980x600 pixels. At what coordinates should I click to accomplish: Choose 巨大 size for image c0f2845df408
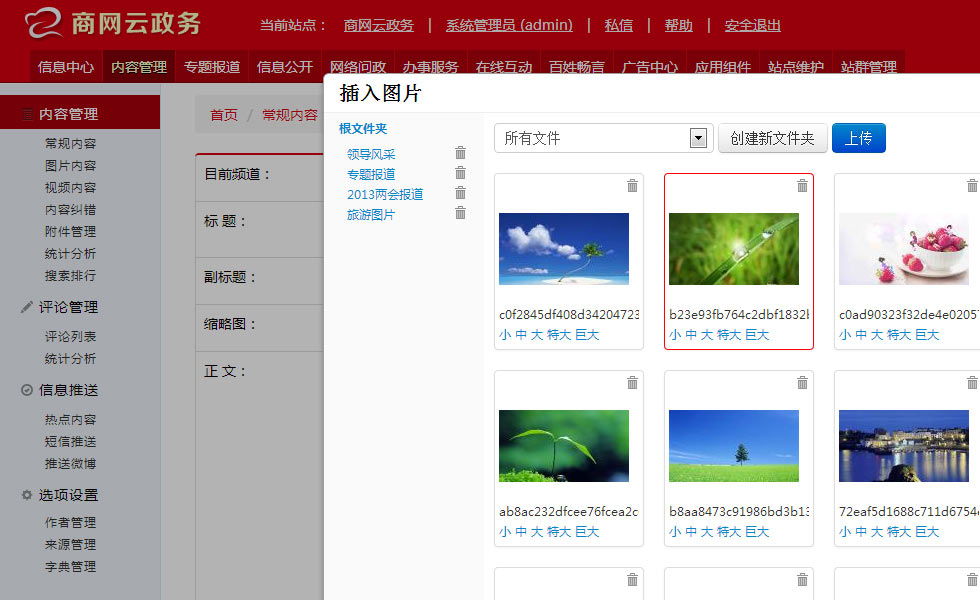[x=587, y=335]
